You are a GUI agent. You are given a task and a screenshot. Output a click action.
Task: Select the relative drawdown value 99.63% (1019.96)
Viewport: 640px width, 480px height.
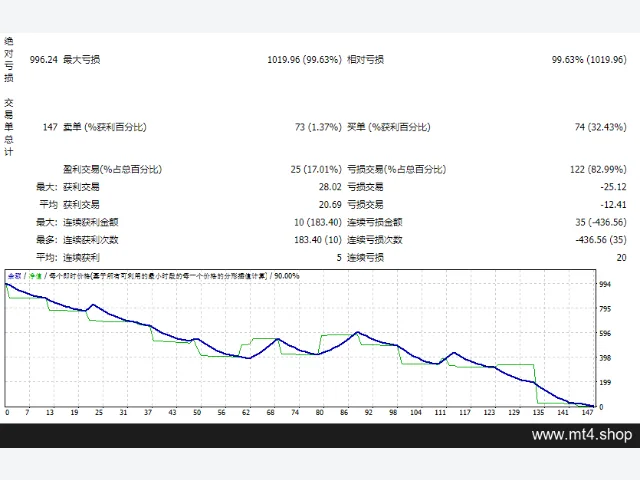(589, 60)
